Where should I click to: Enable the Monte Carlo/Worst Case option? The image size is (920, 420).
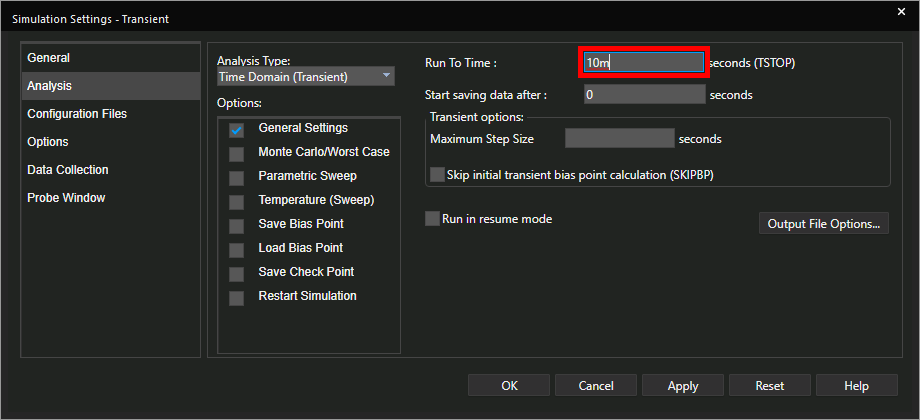(236, 154)
